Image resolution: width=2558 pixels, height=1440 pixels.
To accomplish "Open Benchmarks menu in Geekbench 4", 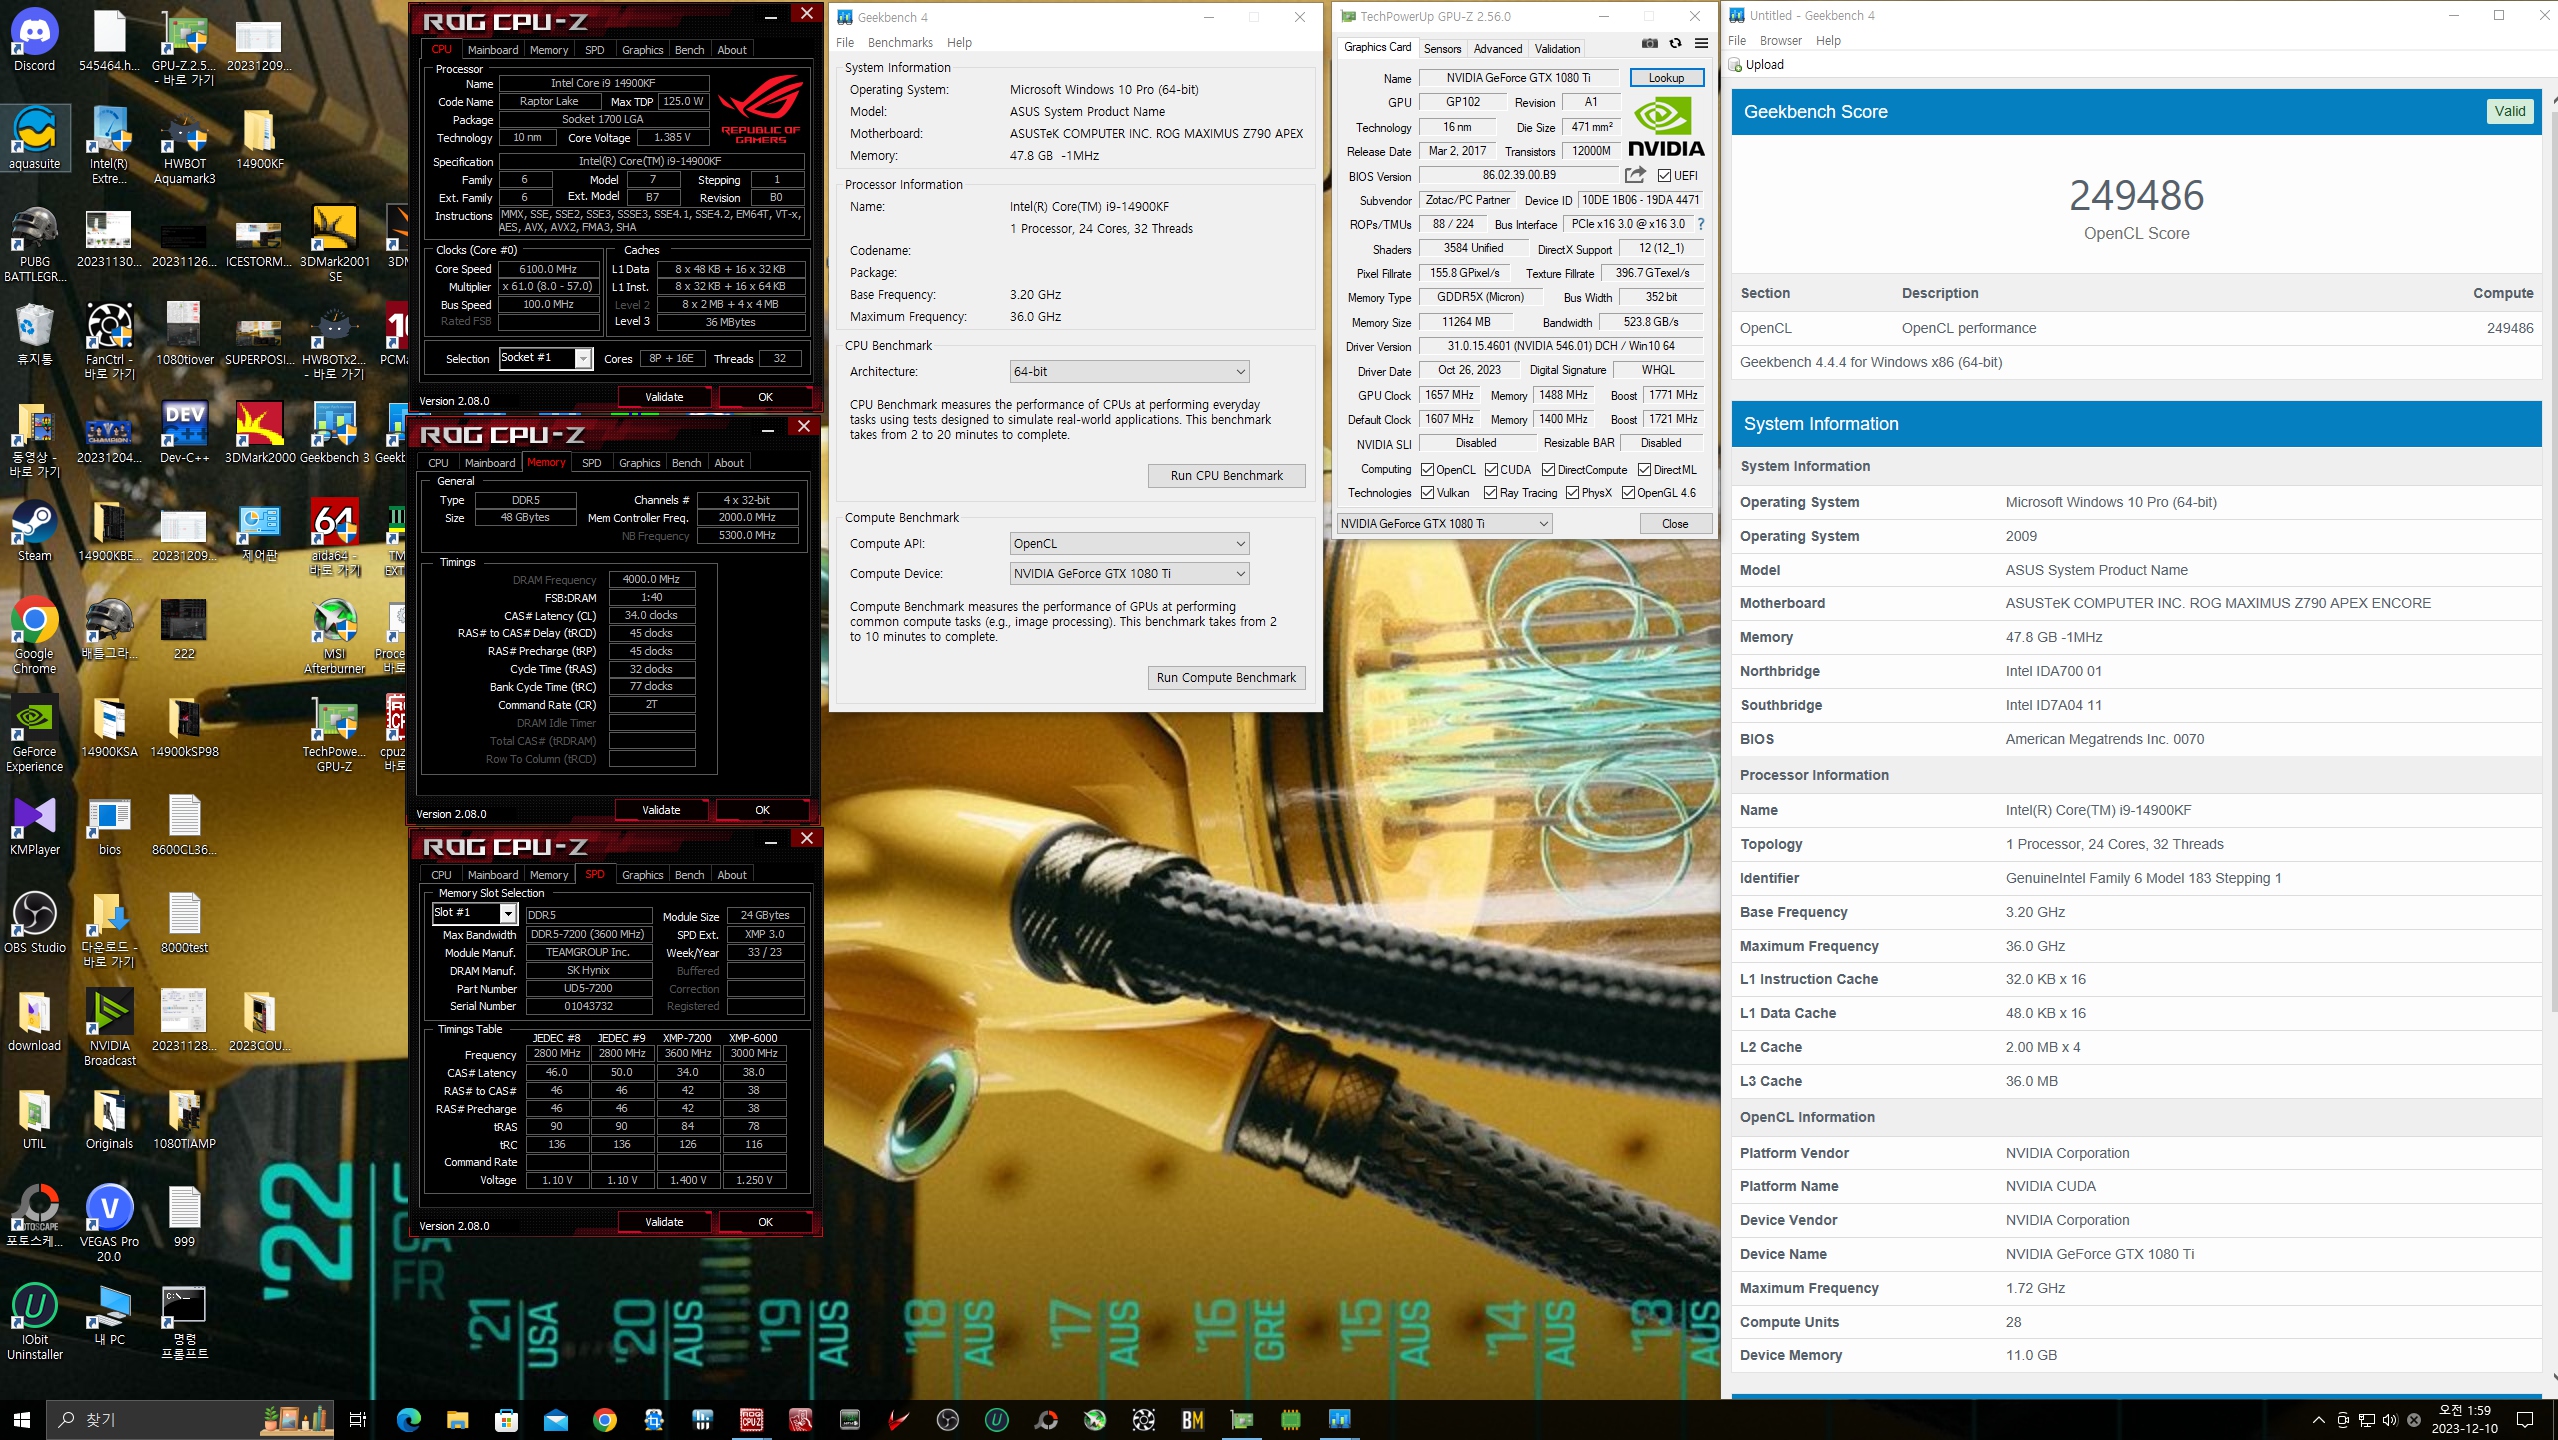I will (900, 42).
